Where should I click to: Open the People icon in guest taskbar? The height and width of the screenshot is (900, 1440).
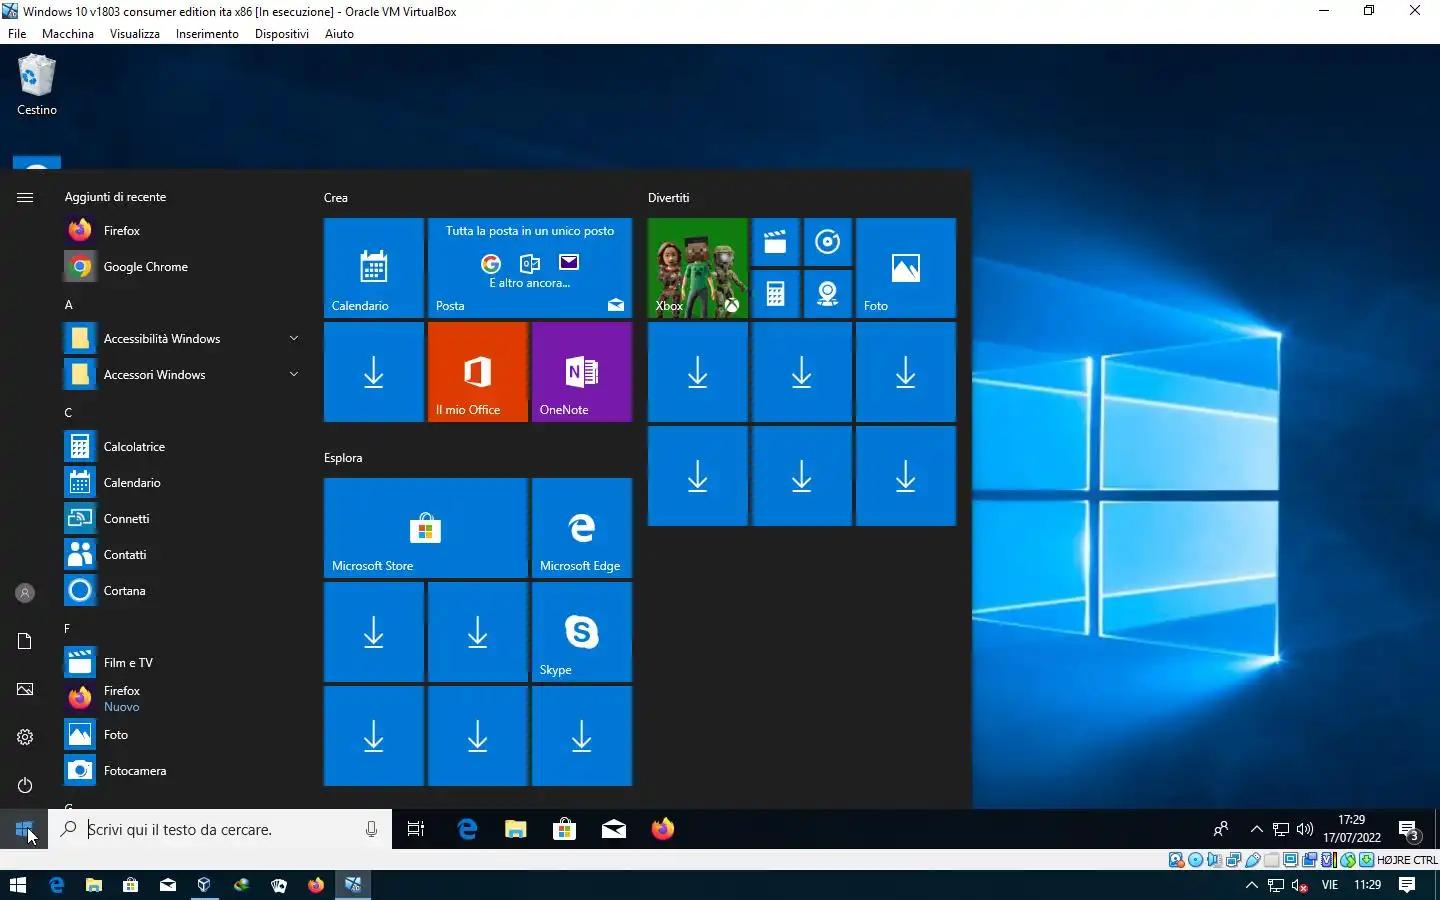click(1221, 829)
